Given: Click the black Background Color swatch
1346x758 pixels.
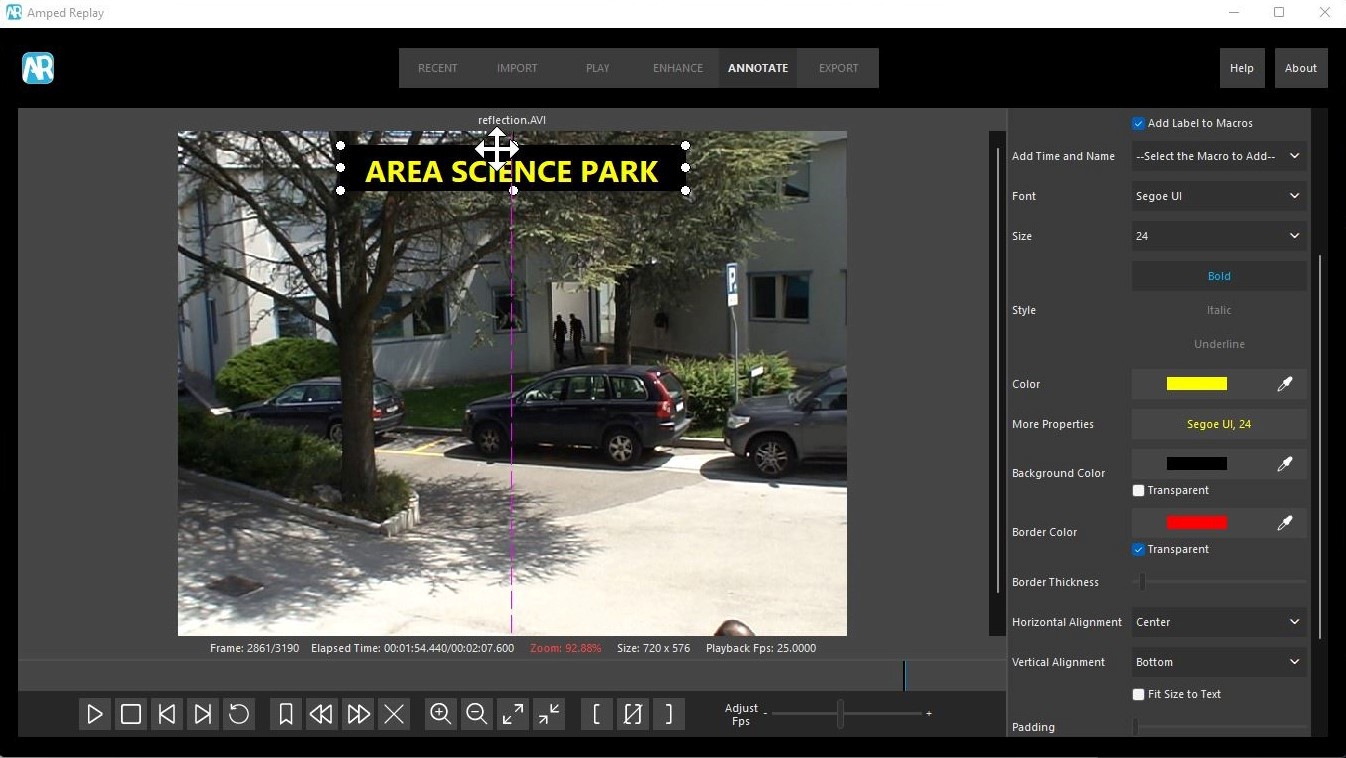Looking at the screenshot, I should [x=1197, y=463].
